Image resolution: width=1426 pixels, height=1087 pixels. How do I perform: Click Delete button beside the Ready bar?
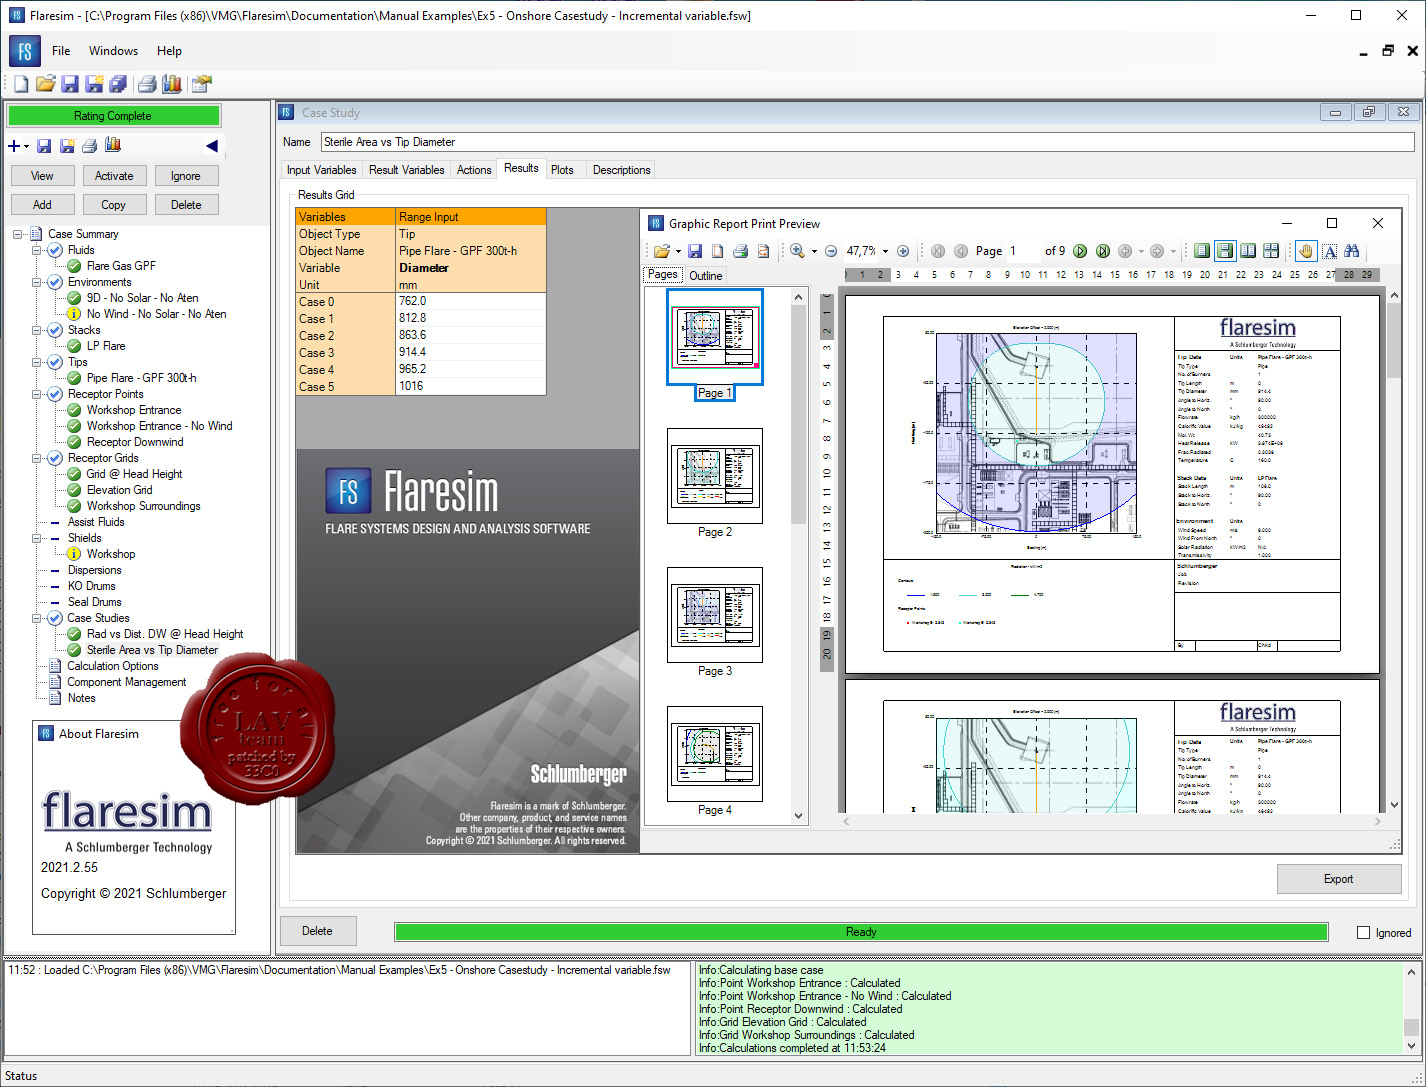pos(317,931)
